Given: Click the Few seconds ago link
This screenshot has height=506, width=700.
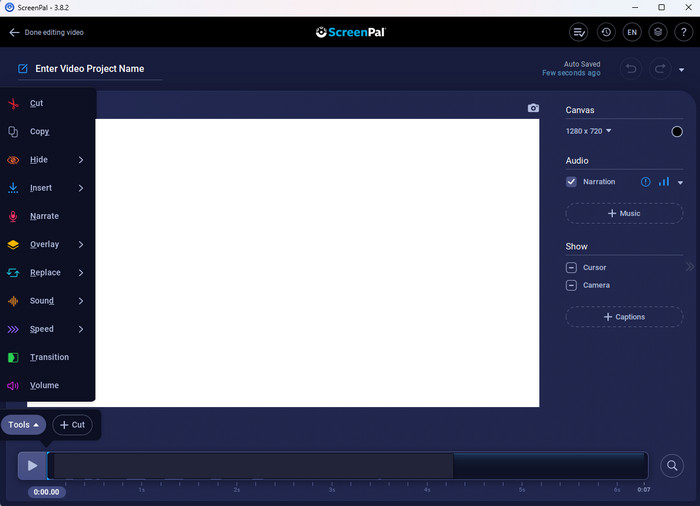Looking at the screenshot, I should point(571,73).
